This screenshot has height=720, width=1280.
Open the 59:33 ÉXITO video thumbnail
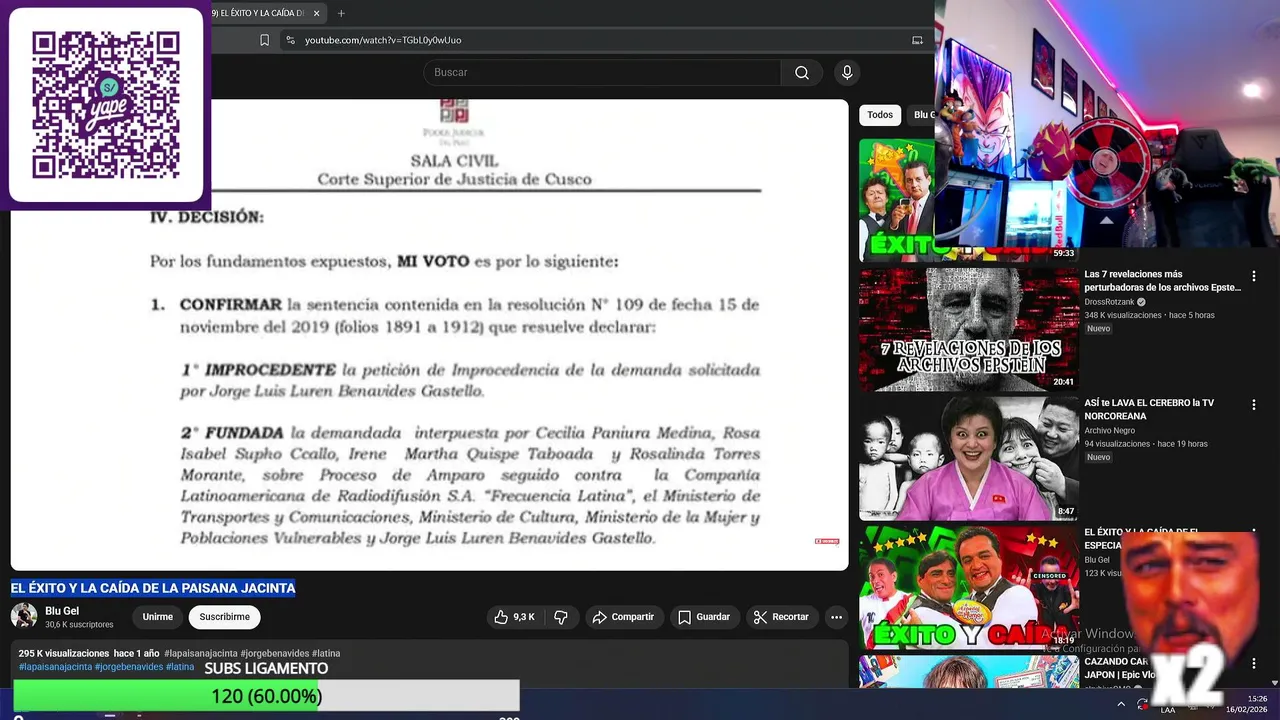click(897, 200)
